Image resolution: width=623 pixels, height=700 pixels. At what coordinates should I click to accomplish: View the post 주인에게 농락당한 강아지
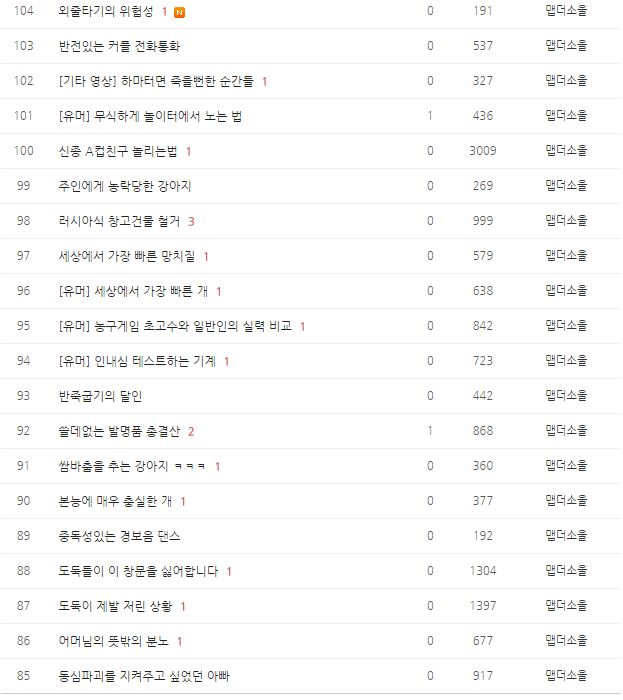click(x=125, y=186)
